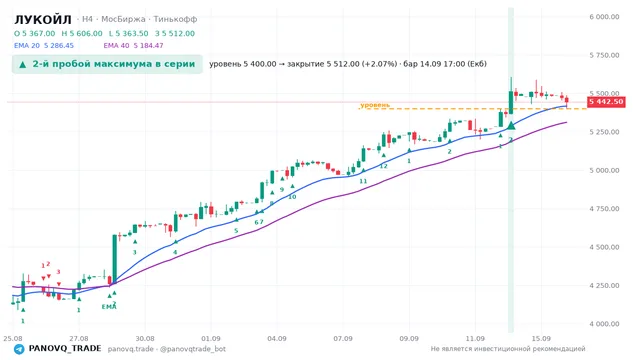Click the 09.09 date on time axis
This screenshot has width=640, height=360.
pos(409,338)
